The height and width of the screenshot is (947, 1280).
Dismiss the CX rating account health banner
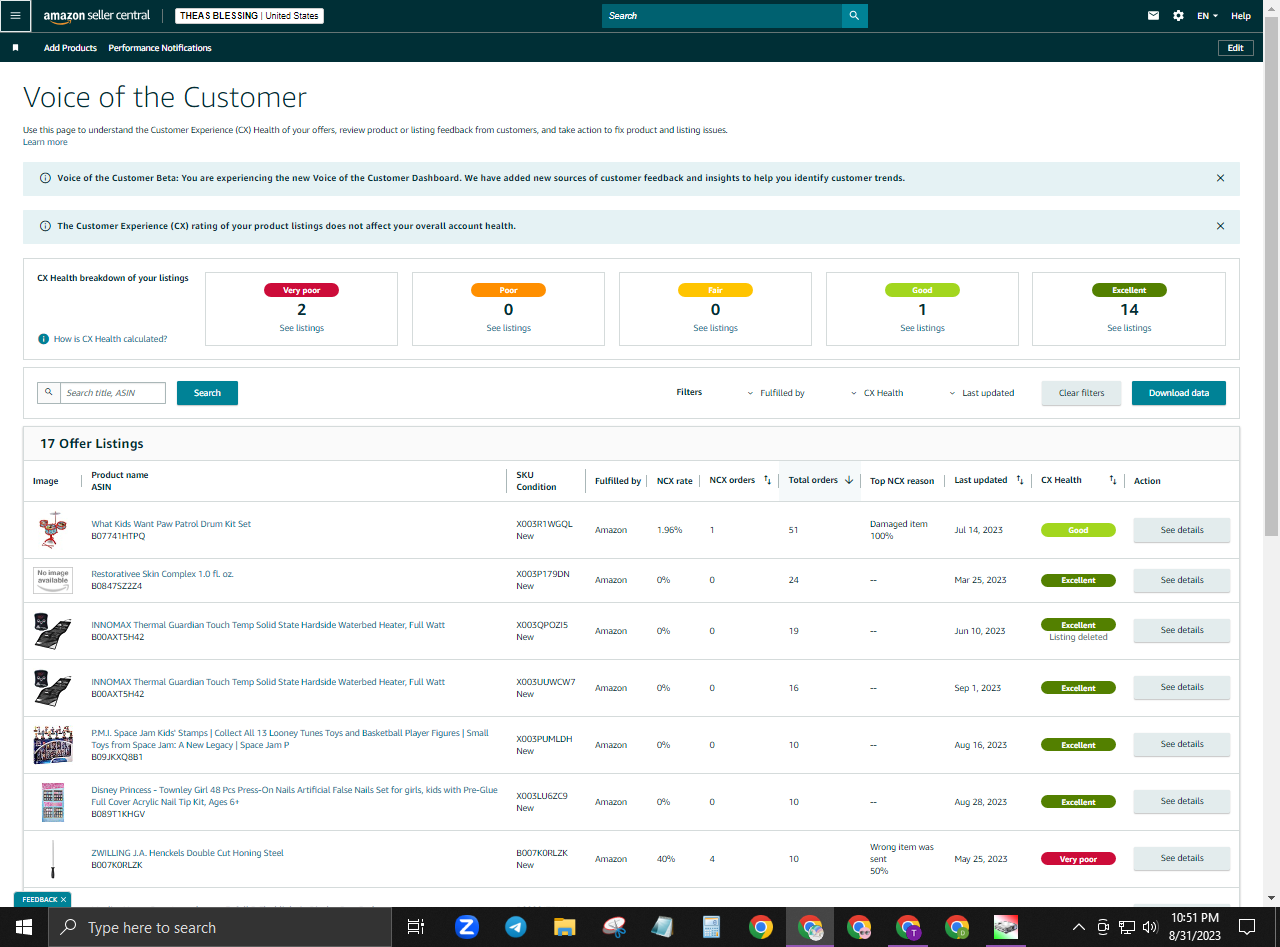[x=1220, y=226]
